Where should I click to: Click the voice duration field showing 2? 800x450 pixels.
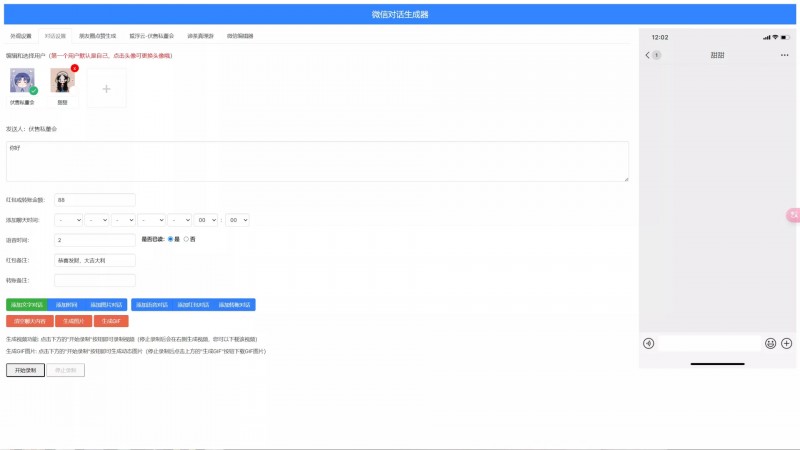pos(95,240)
